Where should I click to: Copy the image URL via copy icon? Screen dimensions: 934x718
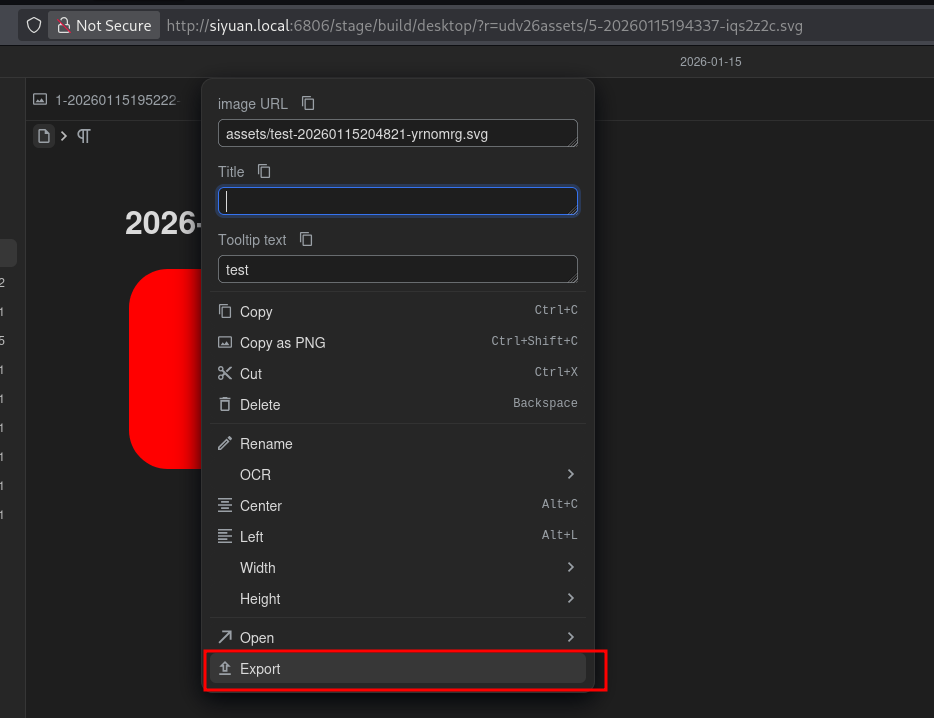tap(308, 104)
